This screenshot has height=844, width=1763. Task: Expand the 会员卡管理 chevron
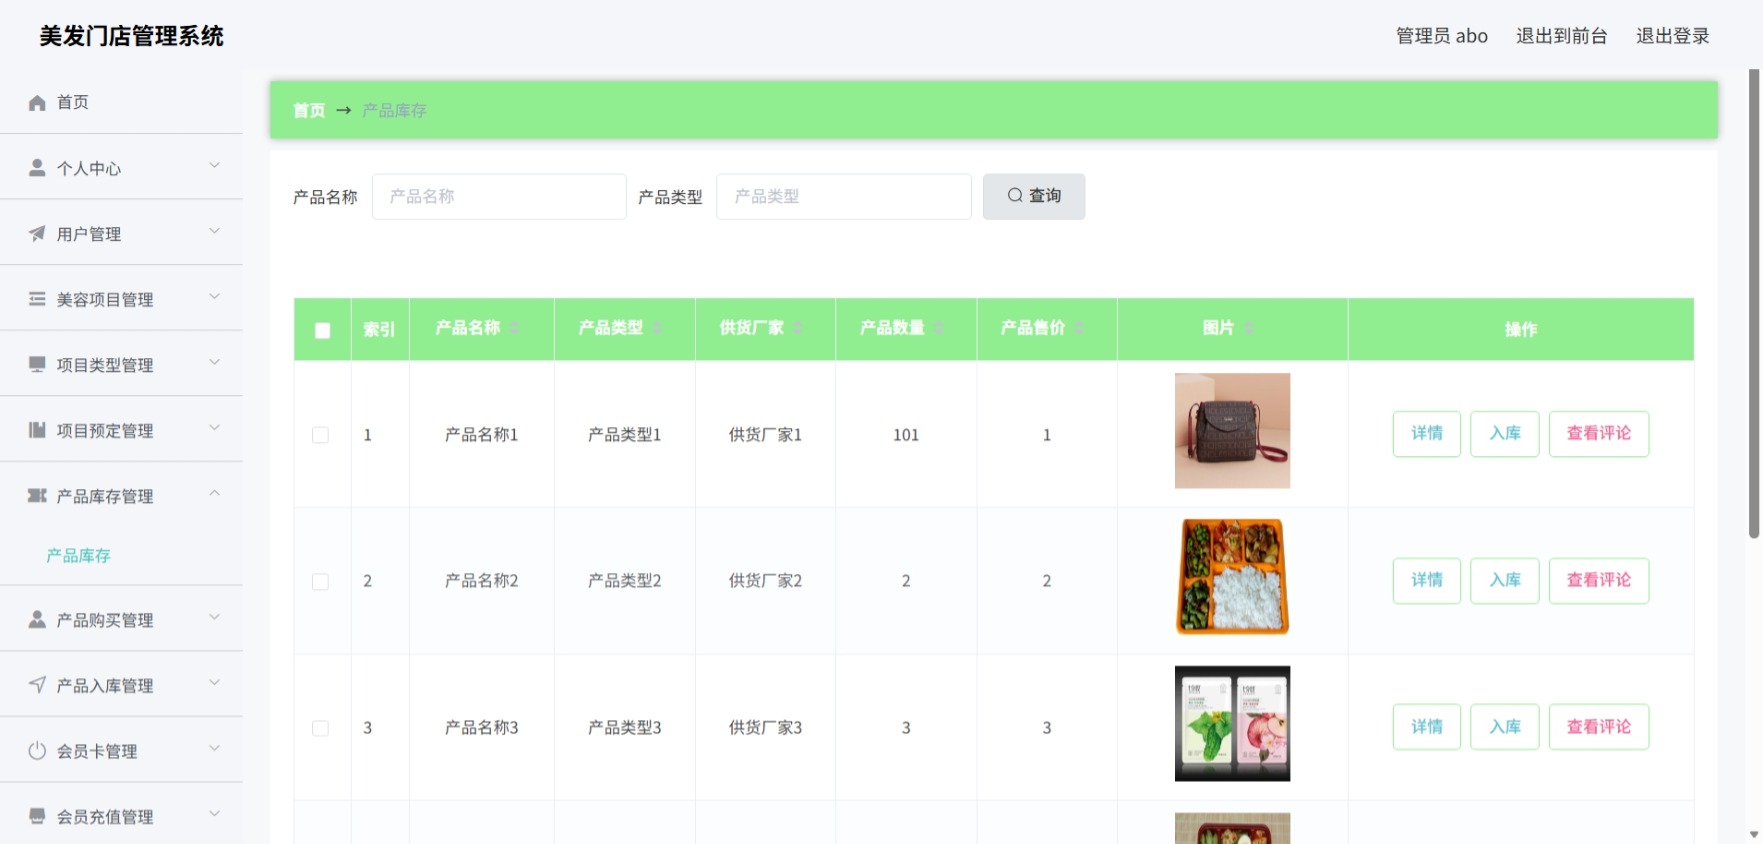pos(214,748)
